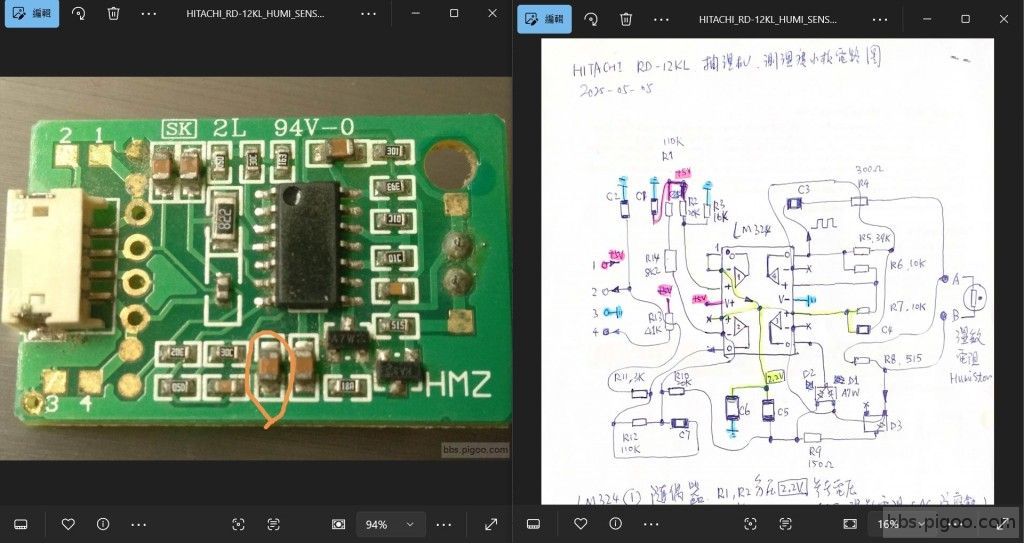The image size is (1024, 543).
Task: Open title bar overflow menu right of filename, left window
Action: coord(368,14)
